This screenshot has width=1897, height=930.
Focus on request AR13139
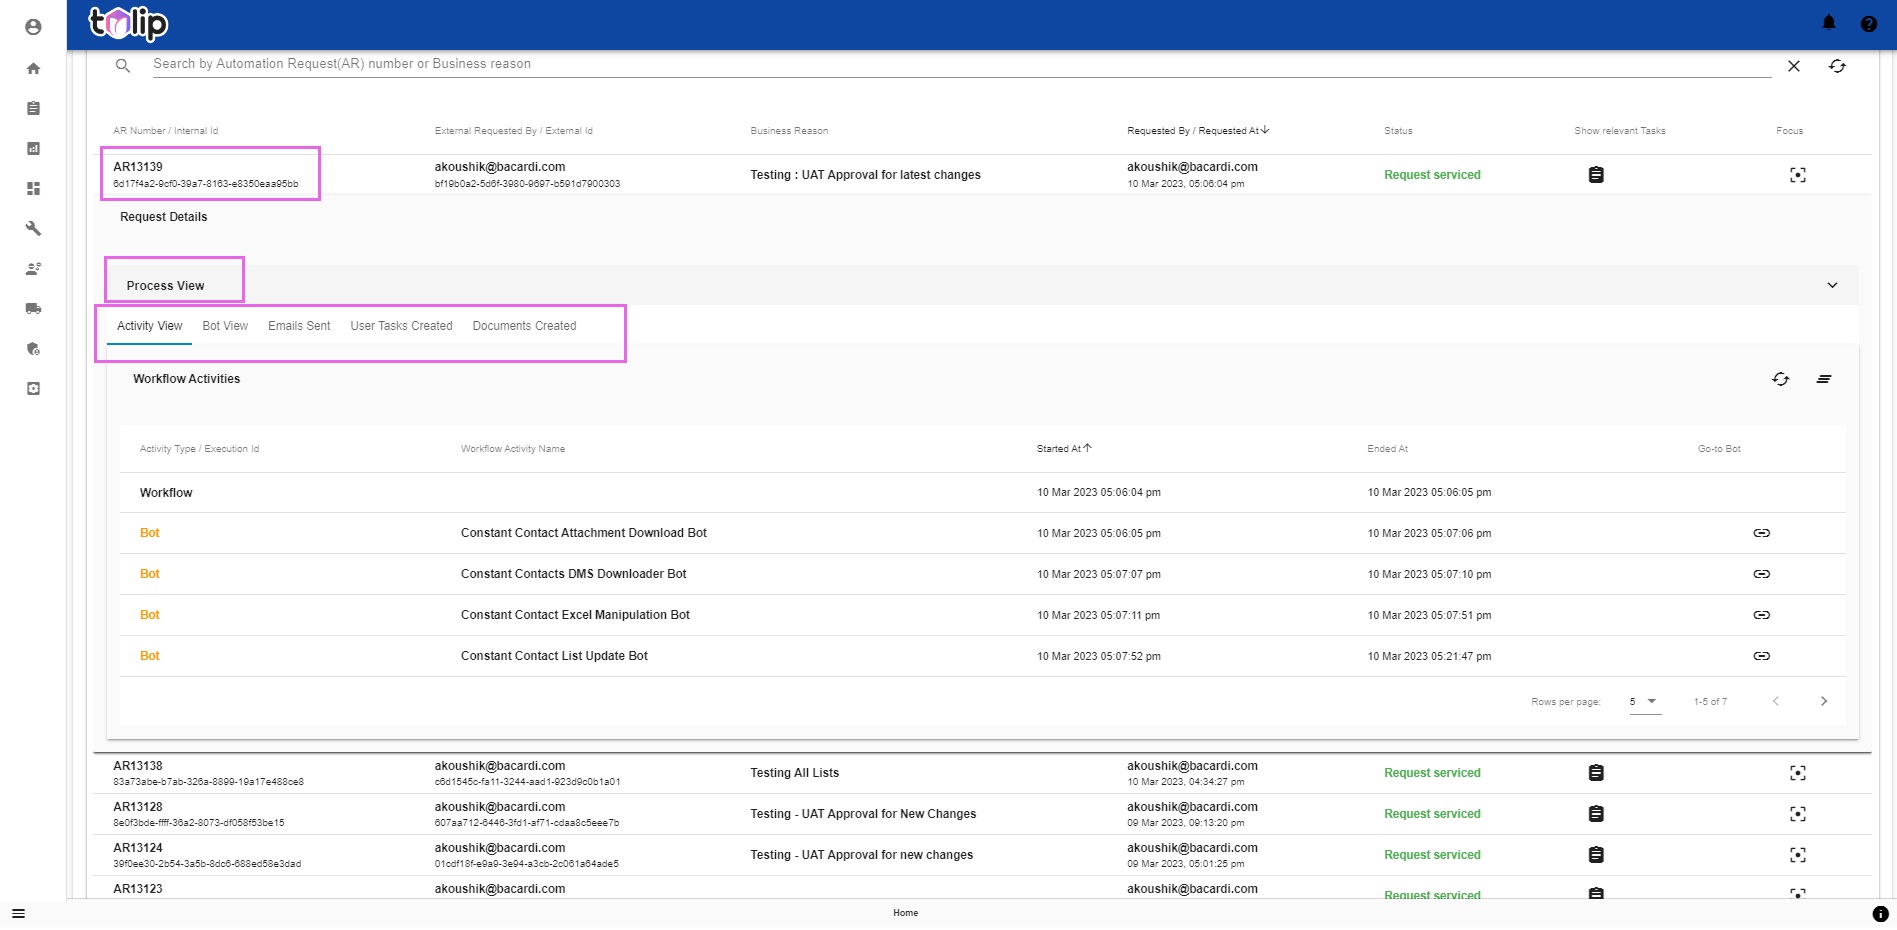pyautogui.click(x=1798, y=175)
